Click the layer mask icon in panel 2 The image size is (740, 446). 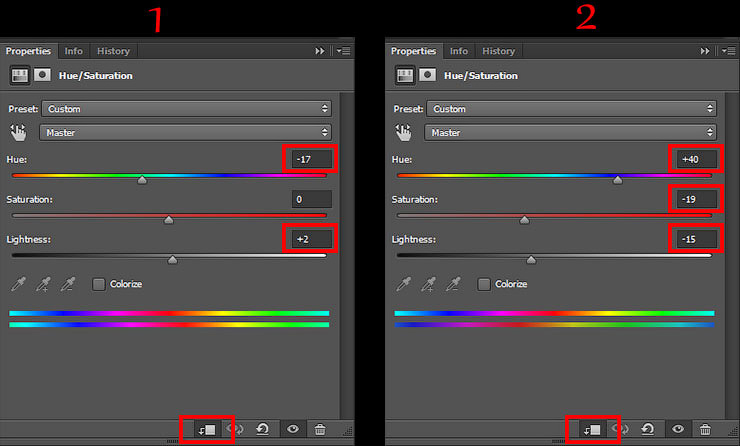click(x=428, y=75)
